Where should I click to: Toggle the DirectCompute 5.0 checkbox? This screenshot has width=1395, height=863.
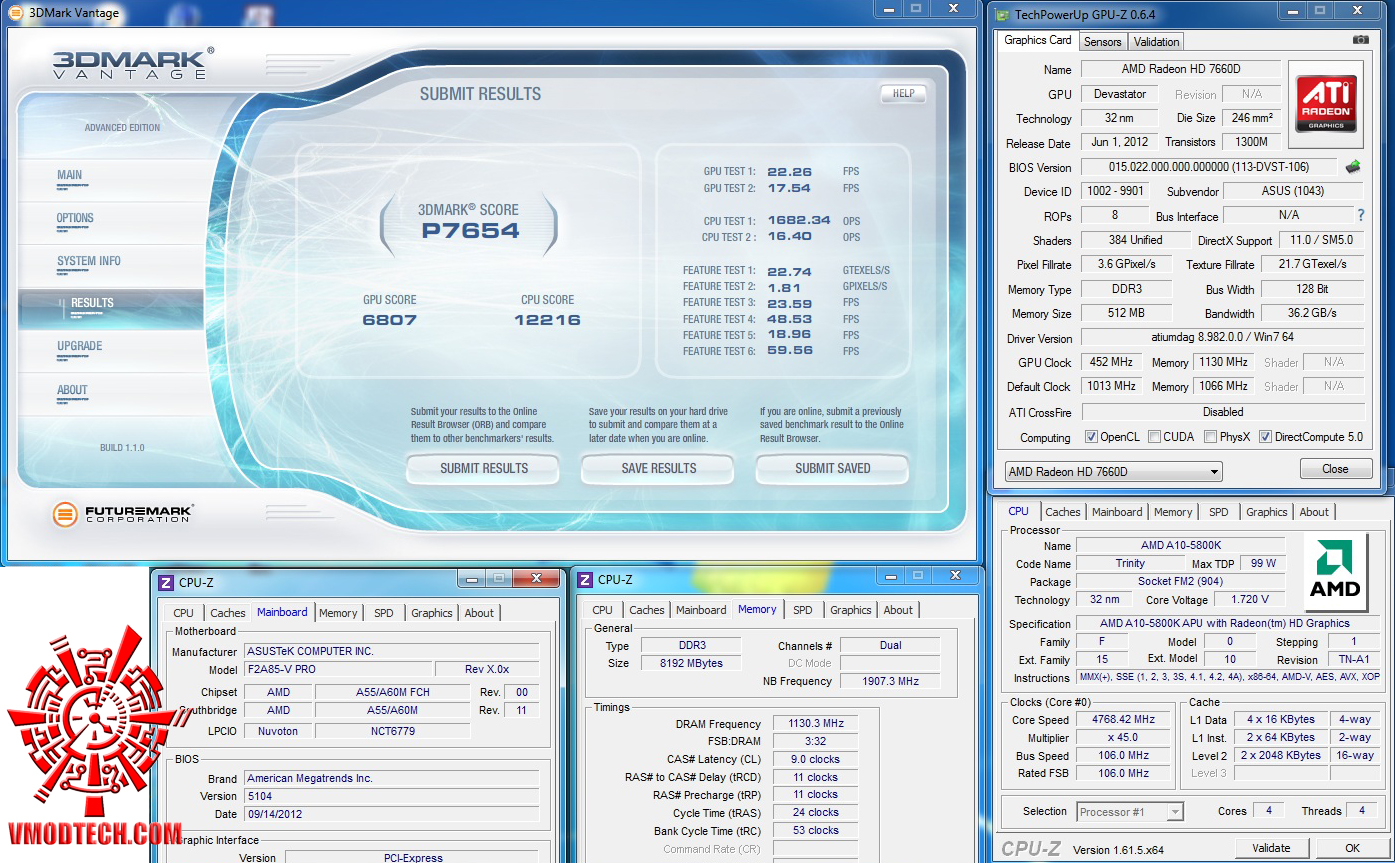tap(1265, 437)
